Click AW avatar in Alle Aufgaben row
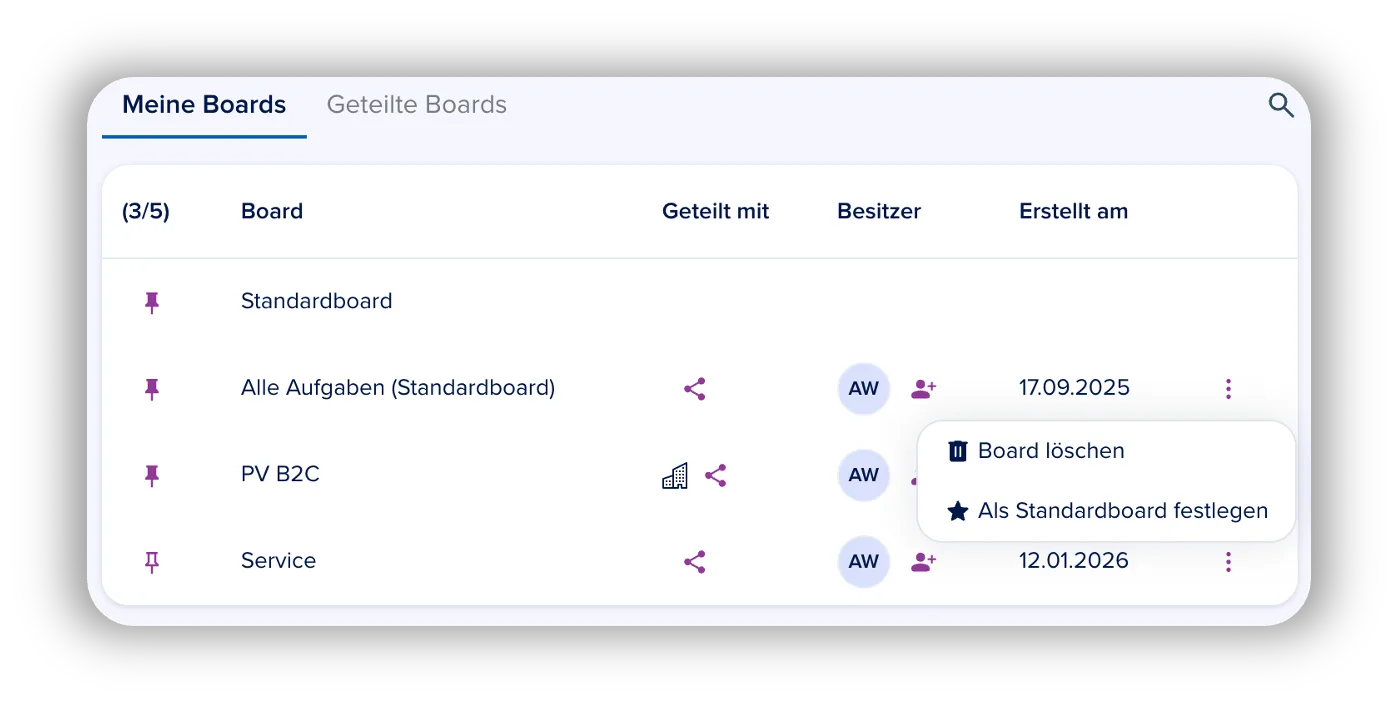 [863, 389]
